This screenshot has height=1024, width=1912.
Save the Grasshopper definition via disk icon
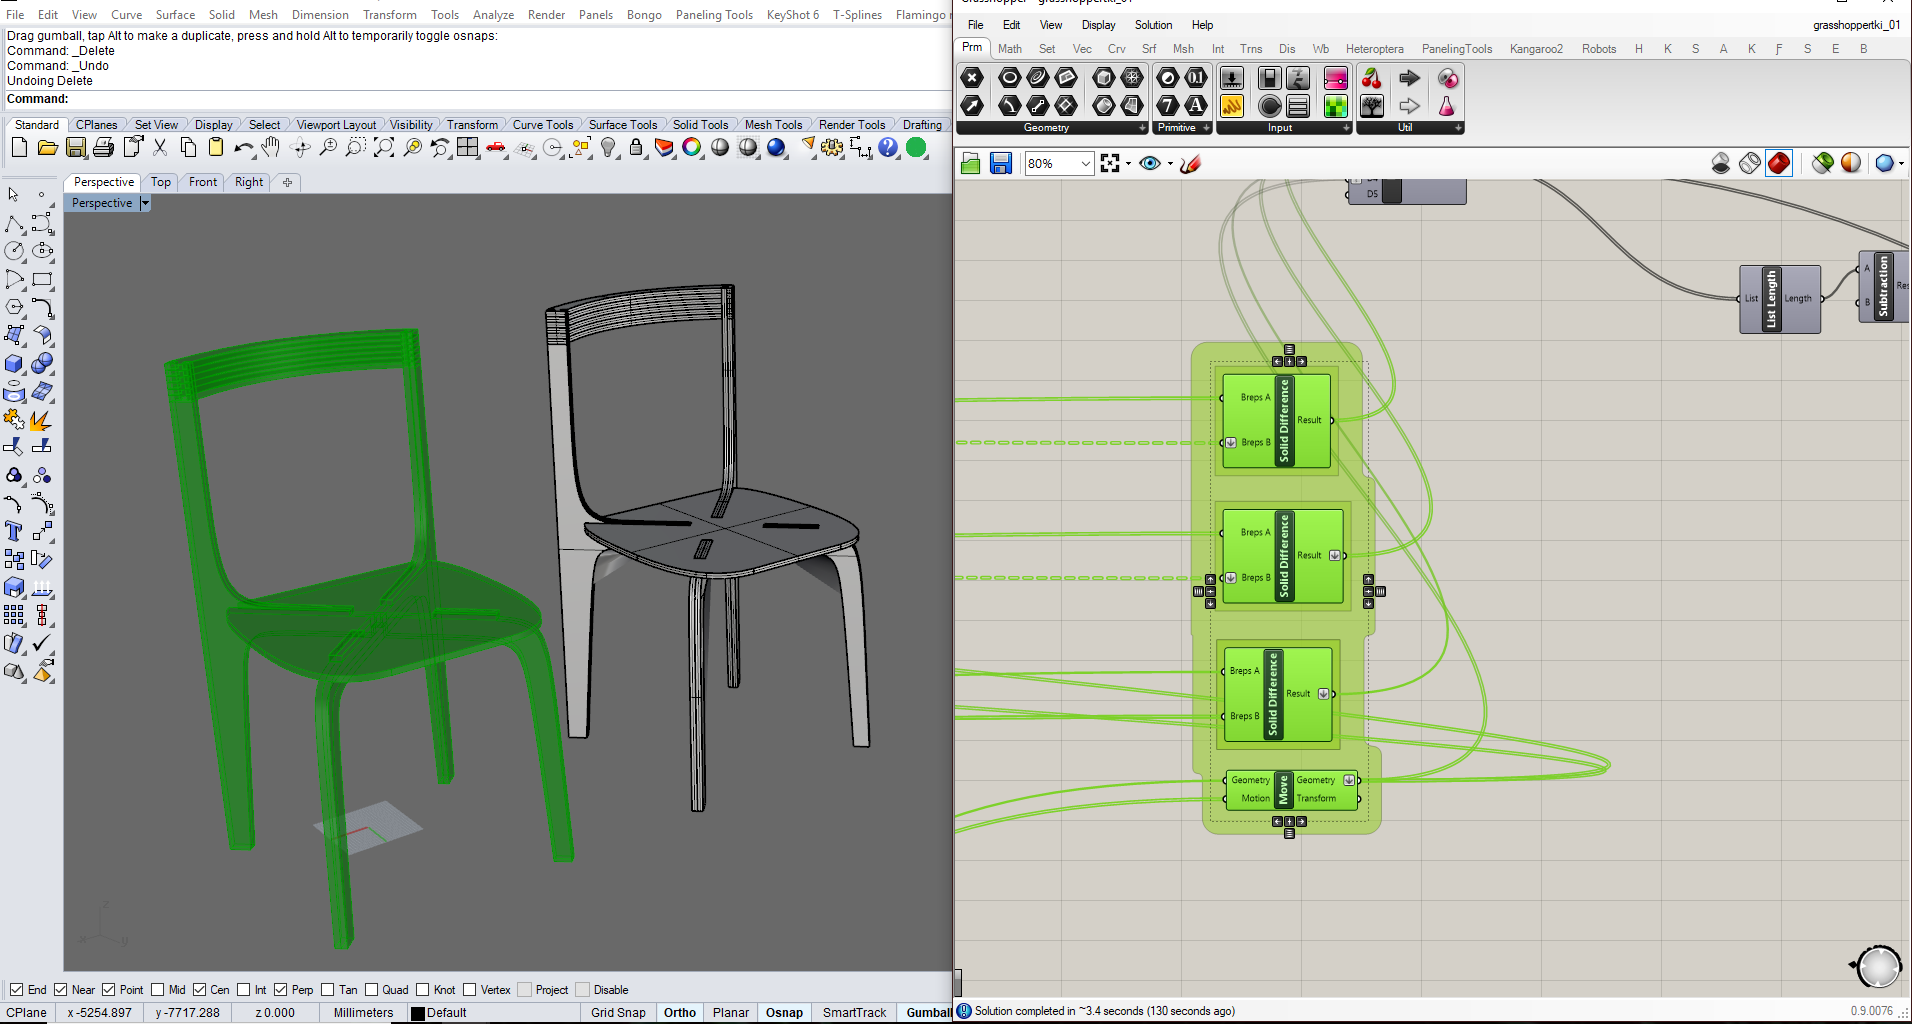(1001, 163)
